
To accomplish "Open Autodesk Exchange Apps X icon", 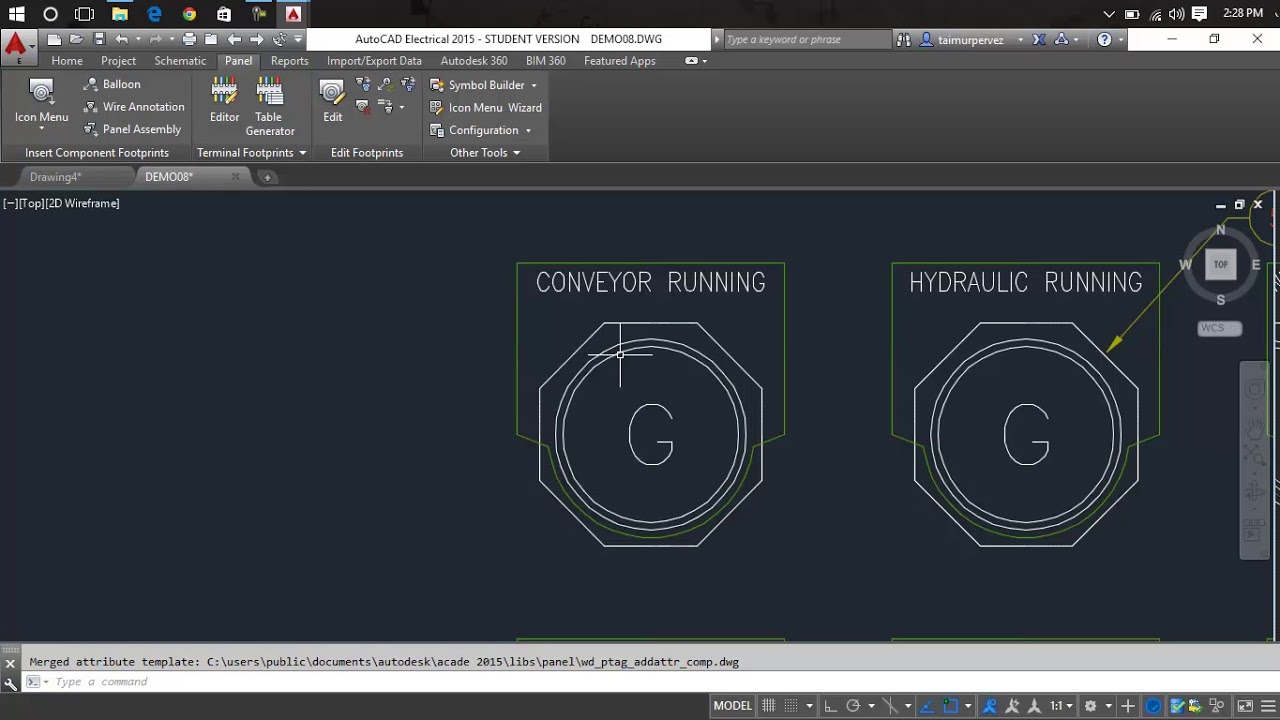I will coord(1039,39).
